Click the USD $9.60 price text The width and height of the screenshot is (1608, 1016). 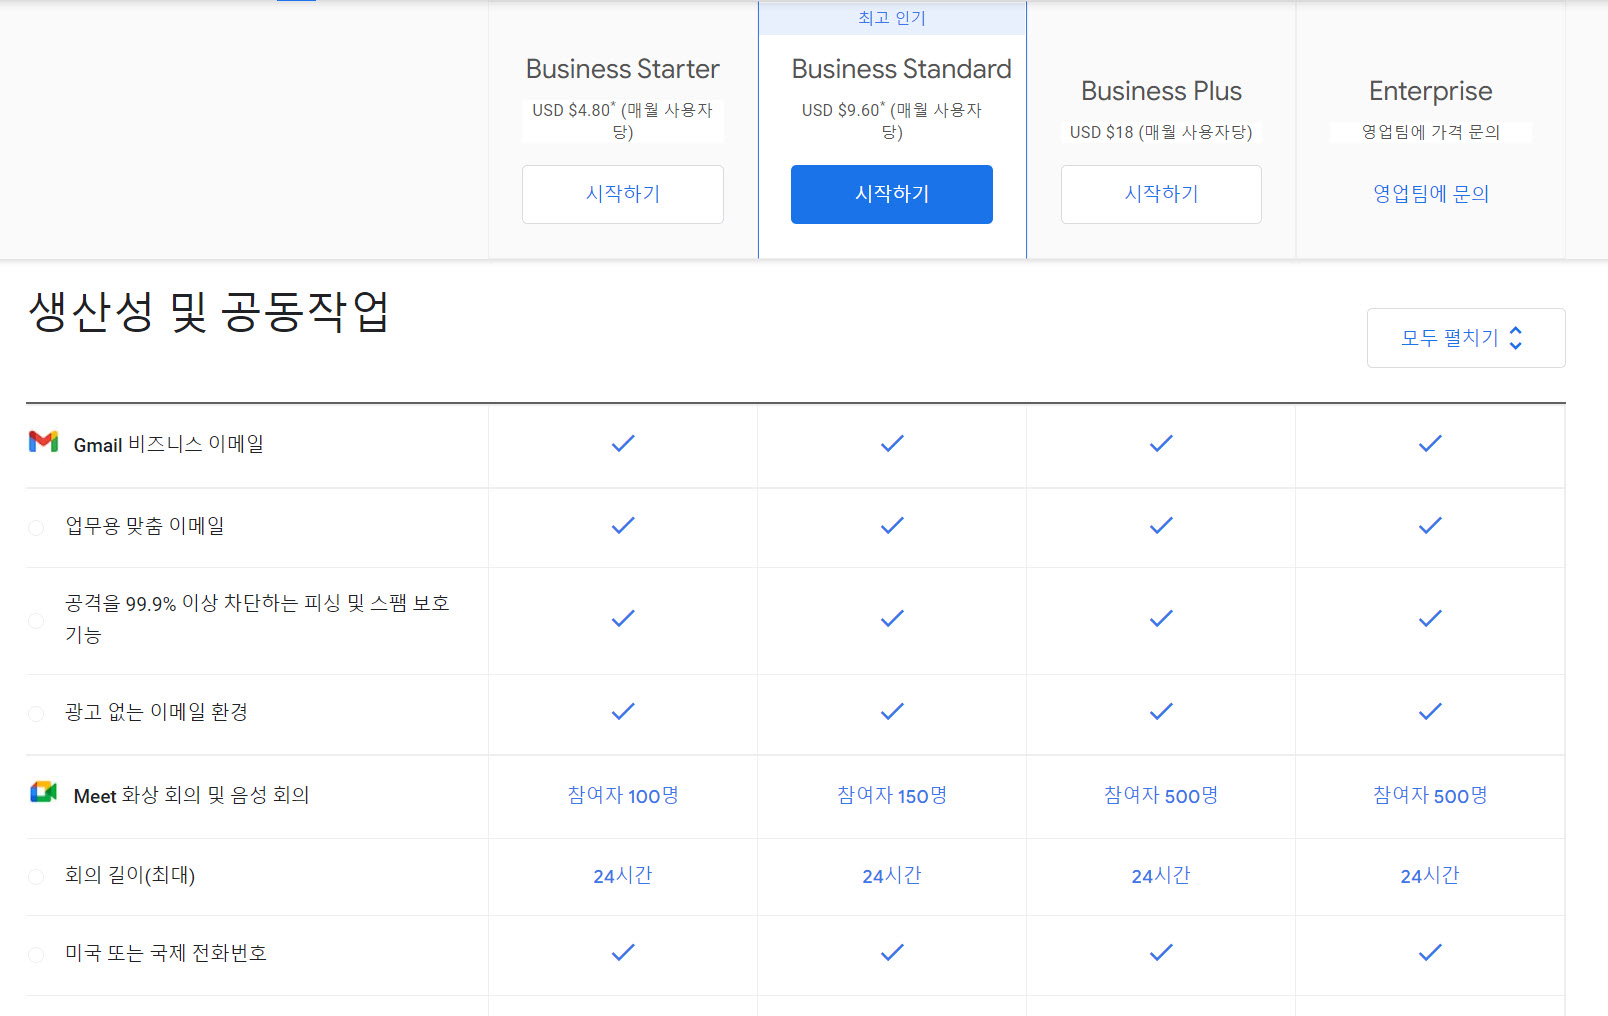(892, 120)
